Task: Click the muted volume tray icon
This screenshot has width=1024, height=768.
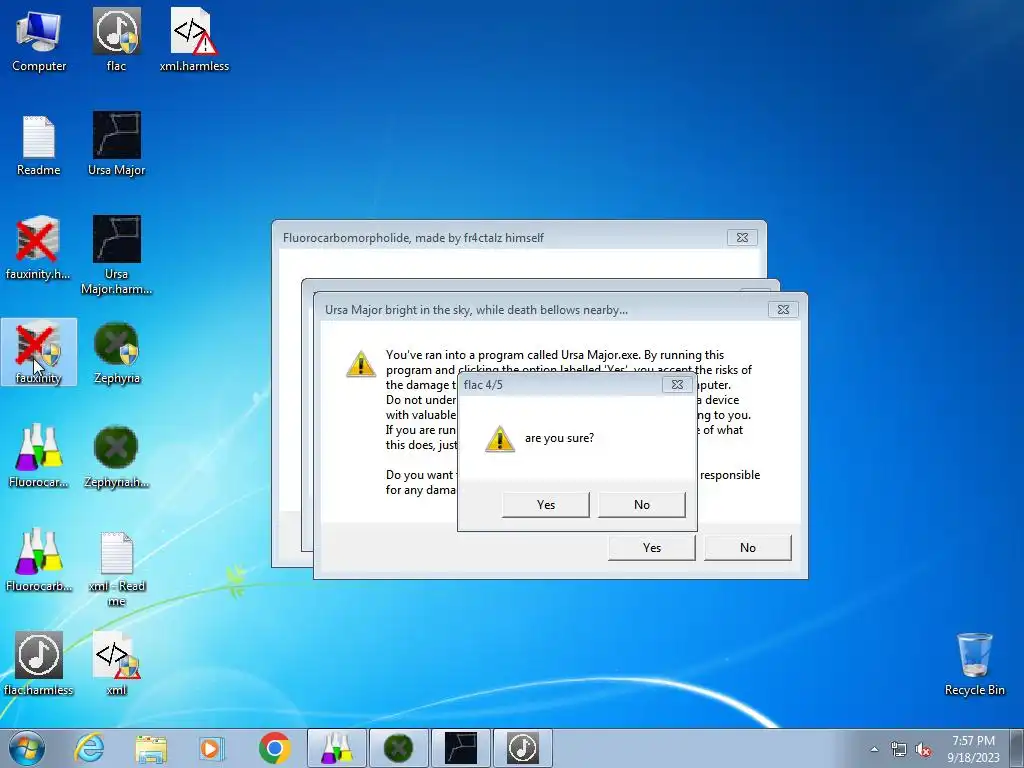Action: (923, 749)
